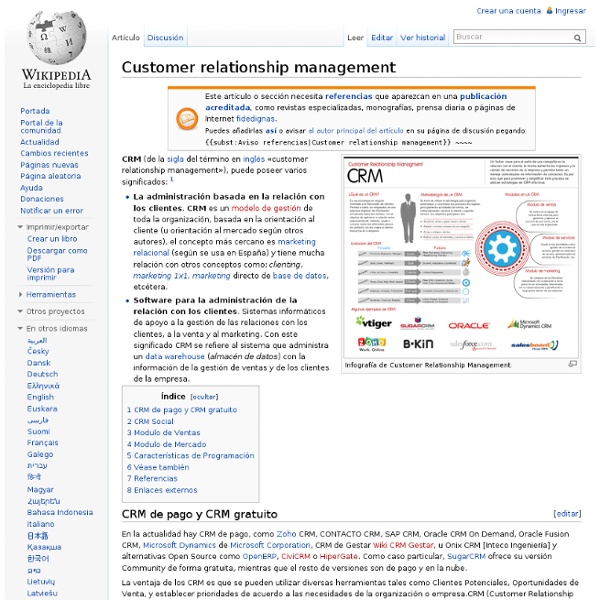This screenshot has width=600, height=600.
Task: Open the Microsoft Corporation link
Action: (x=270, y=545)
